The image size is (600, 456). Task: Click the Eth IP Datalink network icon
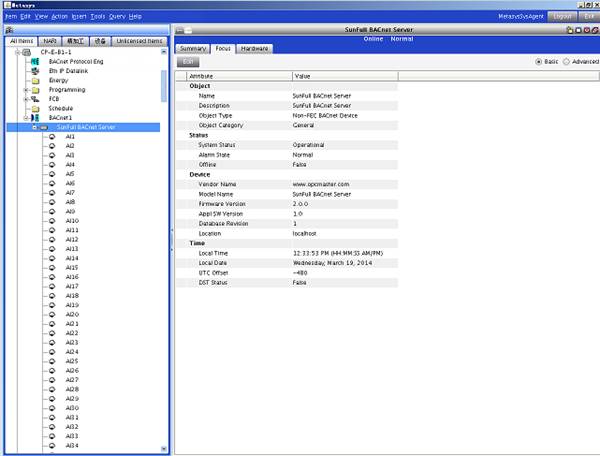[x=35, y=70]
